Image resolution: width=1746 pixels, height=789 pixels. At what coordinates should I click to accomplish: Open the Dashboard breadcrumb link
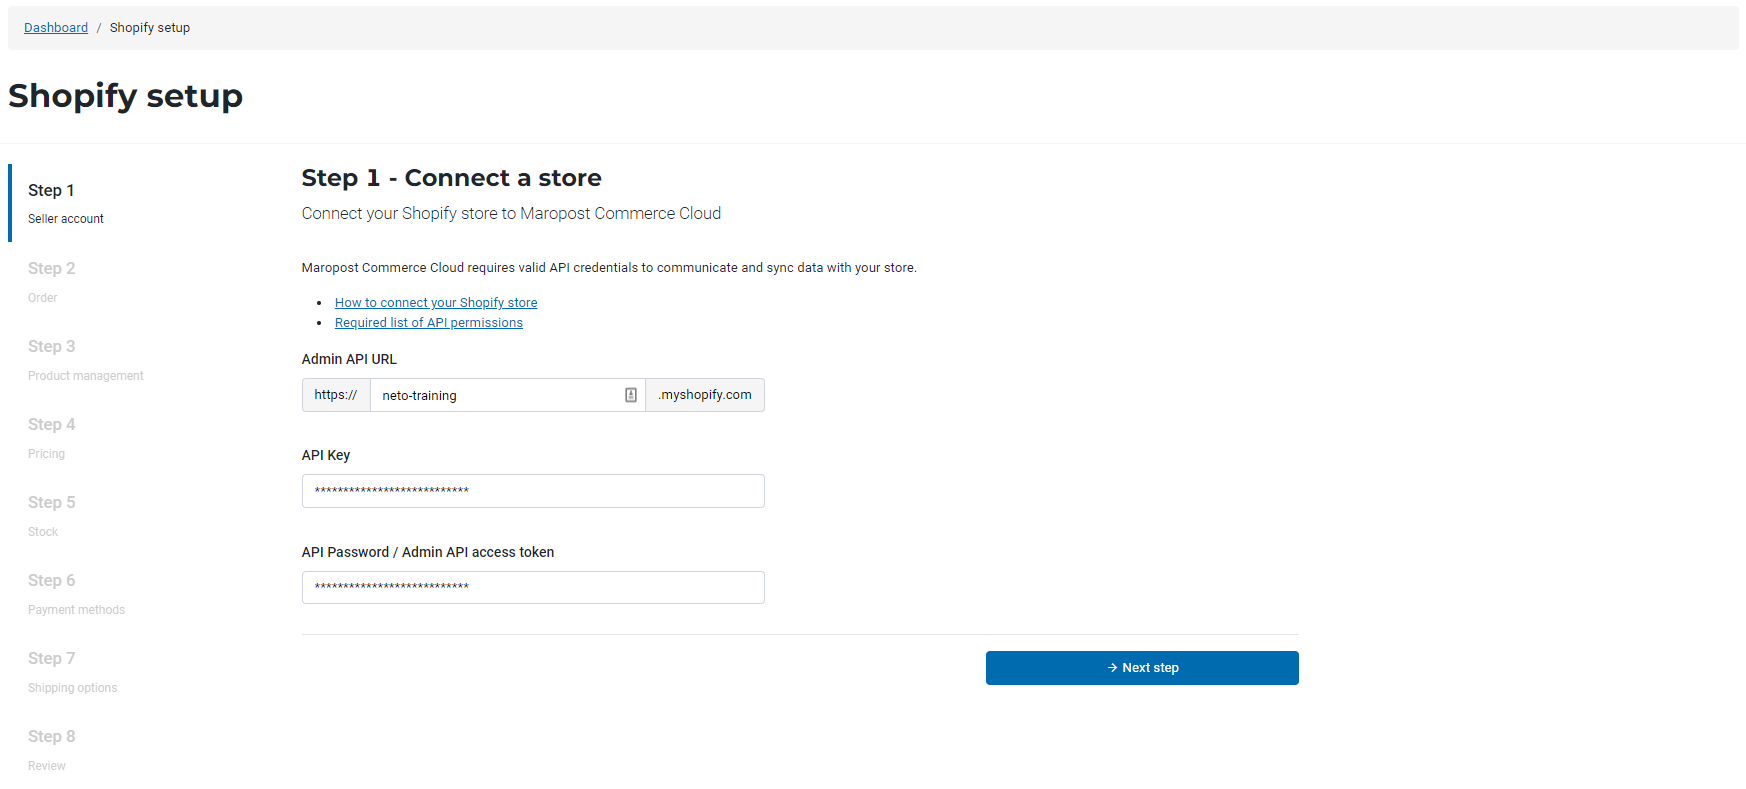(56, 28)
